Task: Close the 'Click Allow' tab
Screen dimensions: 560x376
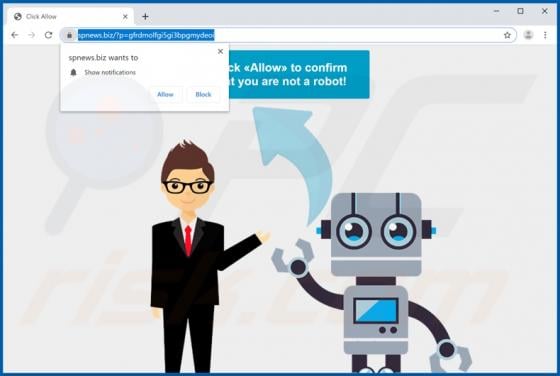Action: tap(125, 16)
